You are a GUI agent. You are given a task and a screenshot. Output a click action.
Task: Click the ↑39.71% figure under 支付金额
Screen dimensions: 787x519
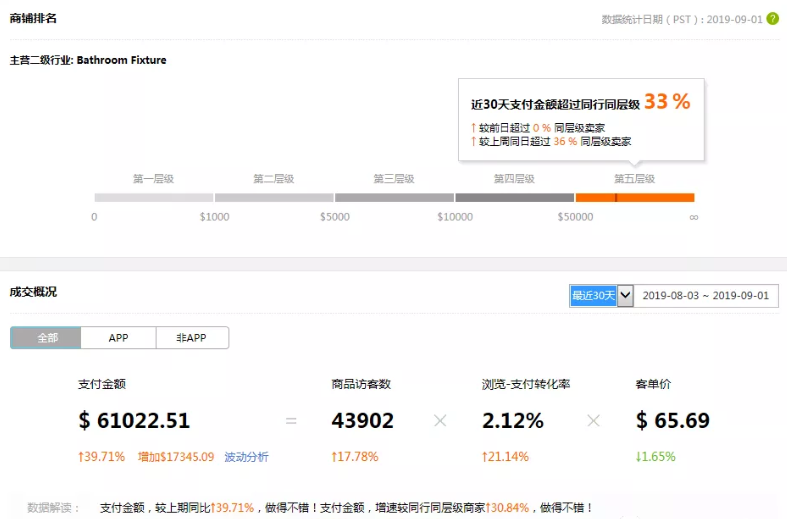[101, 457]
